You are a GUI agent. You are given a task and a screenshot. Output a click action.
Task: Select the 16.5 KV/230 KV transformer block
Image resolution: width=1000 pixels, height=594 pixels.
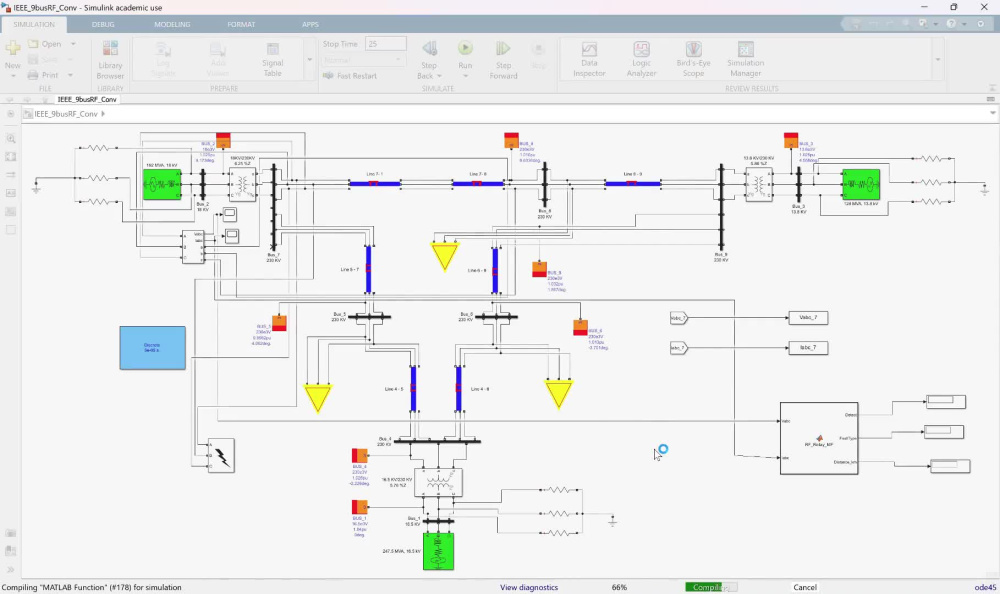click(438, 483)
